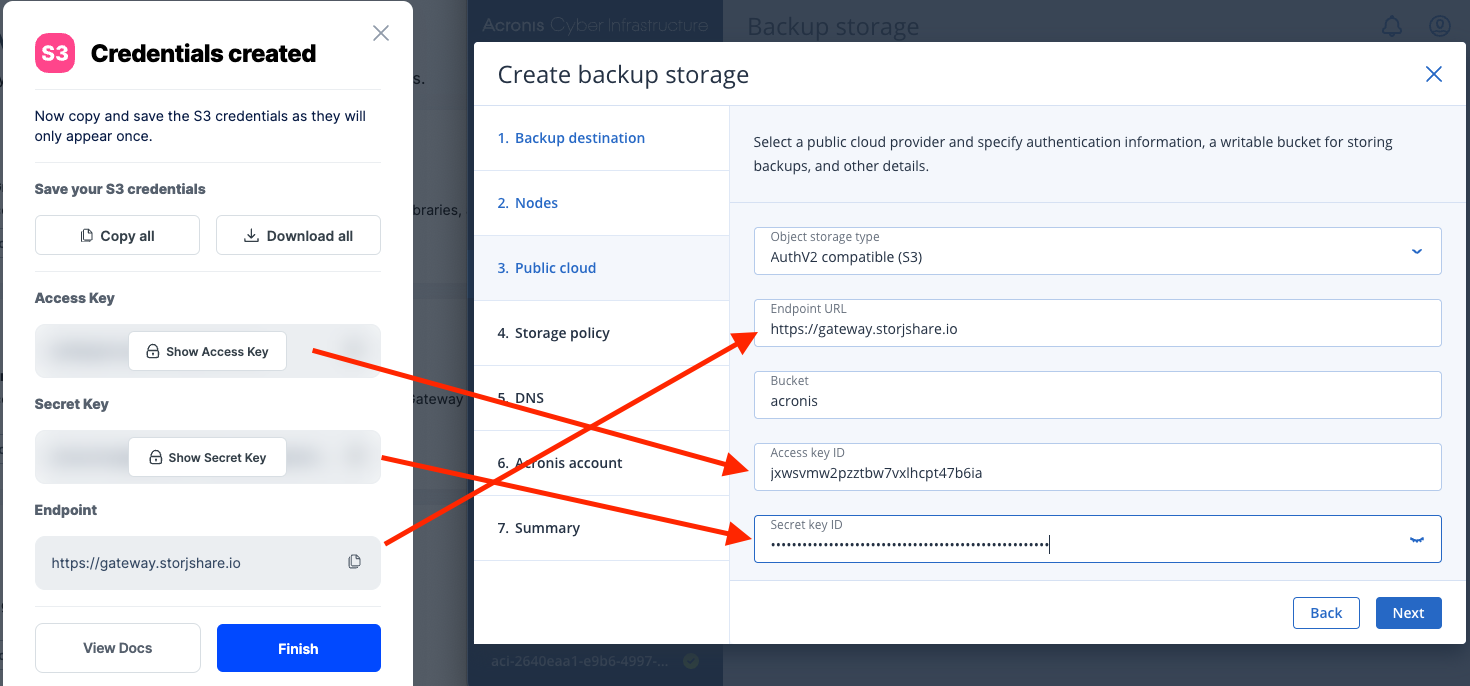This screenshot has width=1470, height=686.
Task: Click the Endpoint URL field
Action: [1097, 322]
